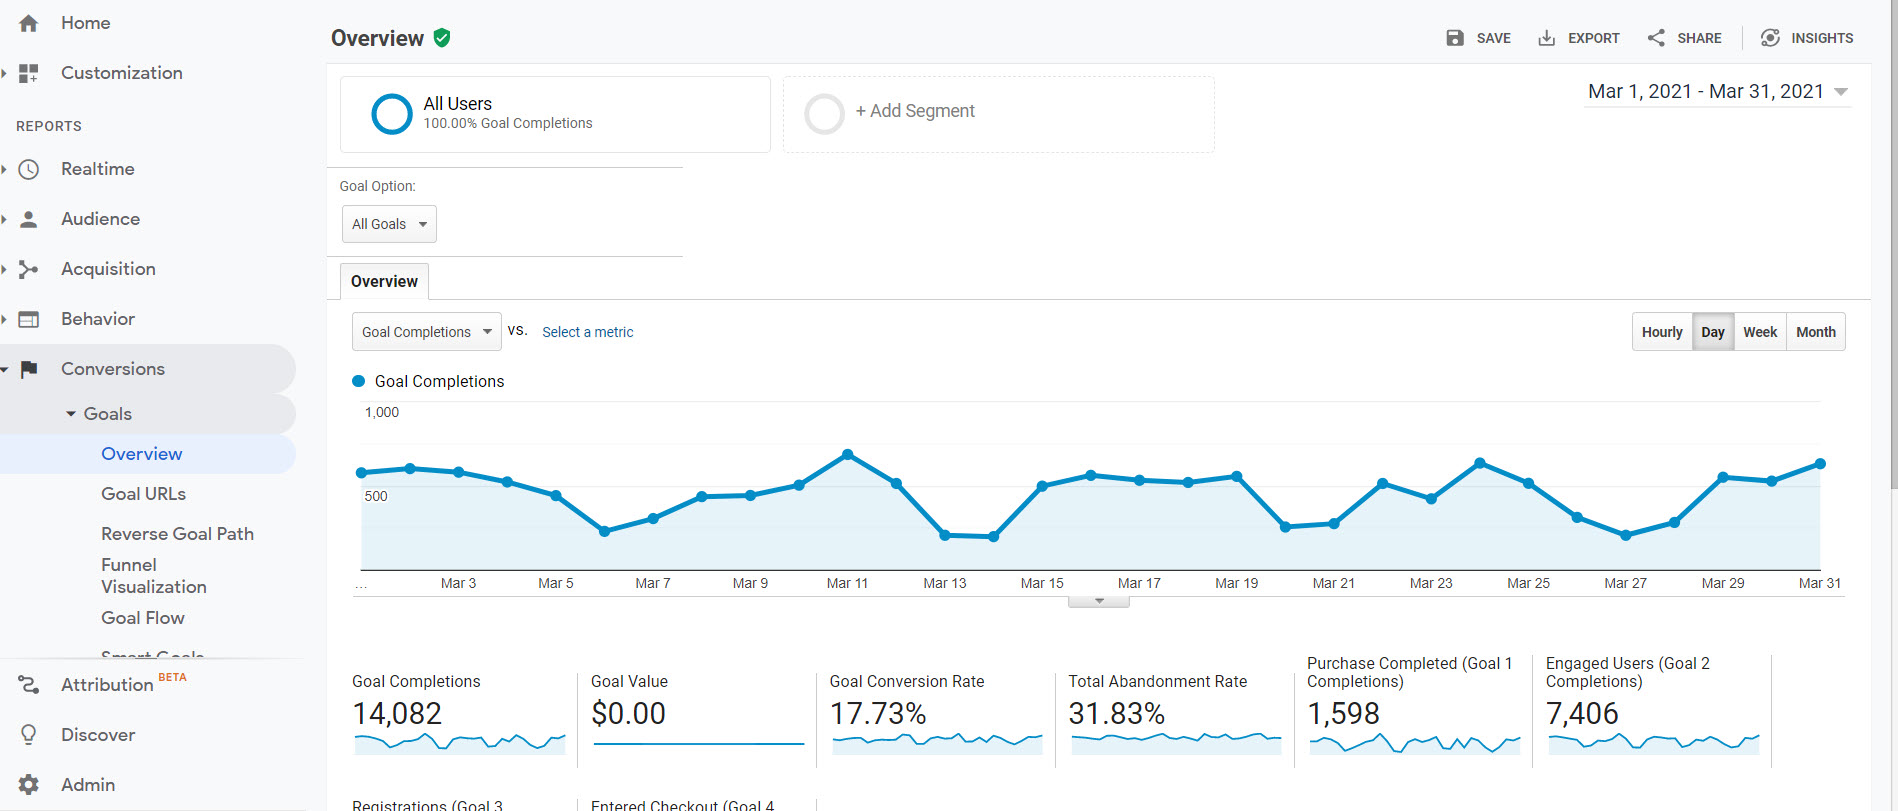Click the Insights icon in header
This screenshot has height=811, width=1898.
click(x=1770, y=38)
